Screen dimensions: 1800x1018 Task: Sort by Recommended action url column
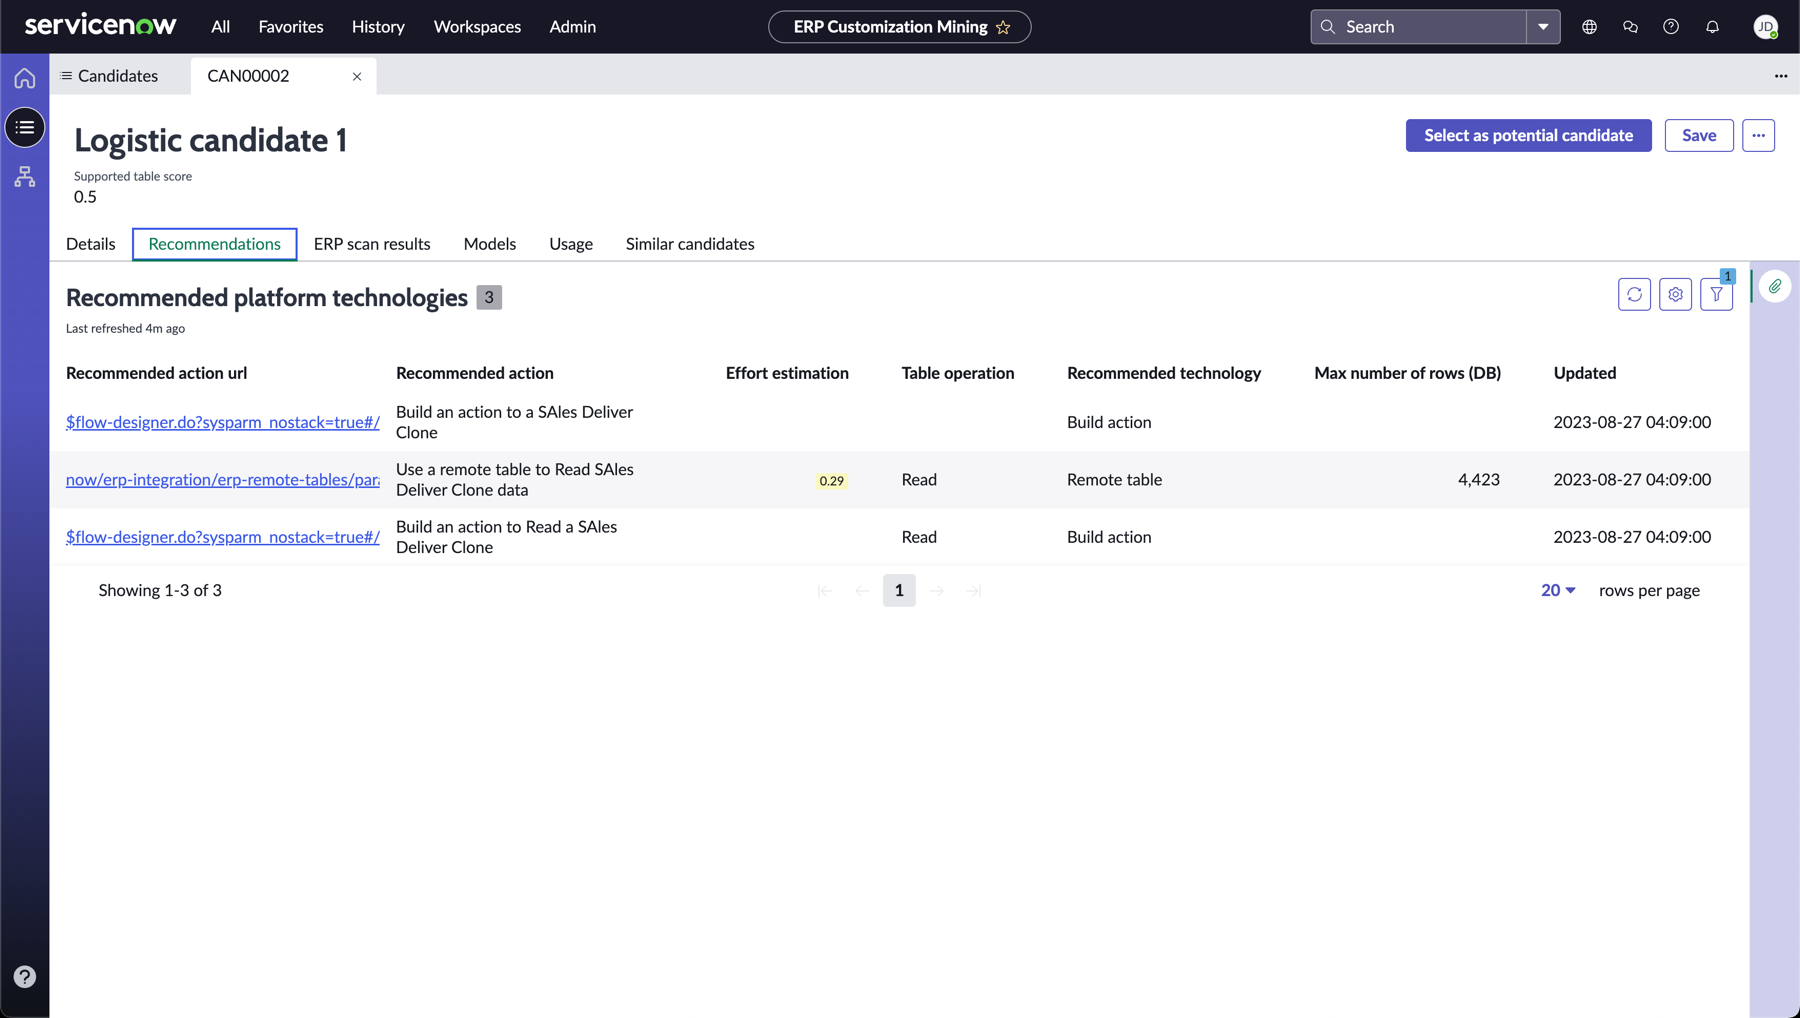click(x=156, y=373)
